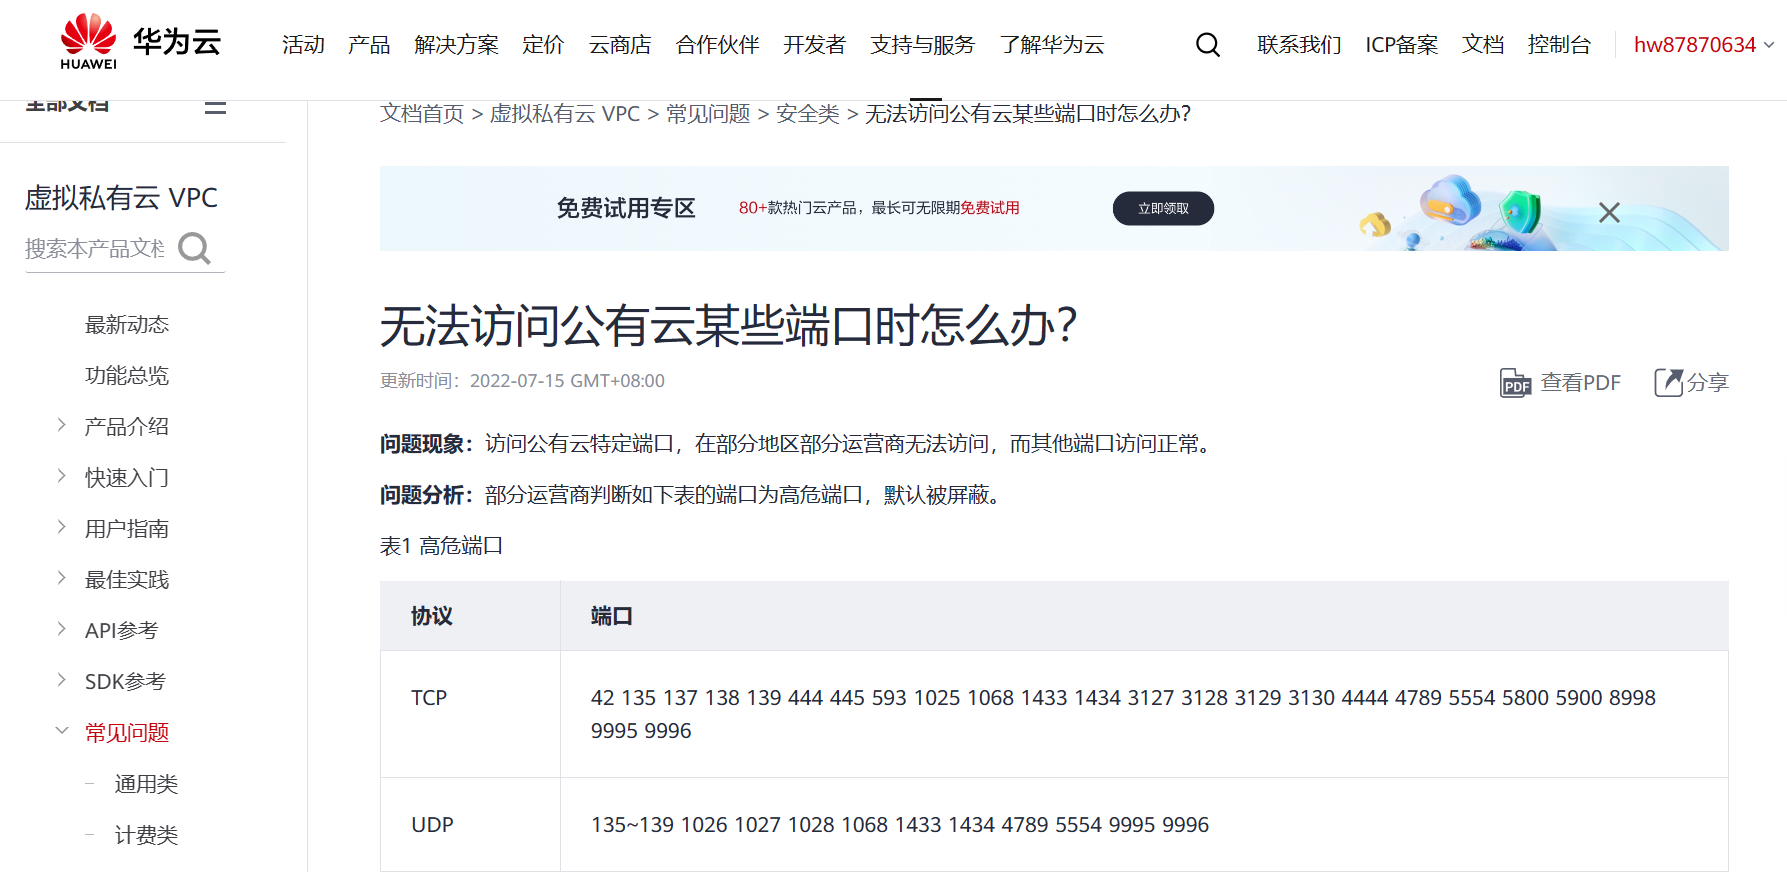Click 安全类 in the breadcrumb
This screenshot has width=1787, height=872.
point(808,114)
